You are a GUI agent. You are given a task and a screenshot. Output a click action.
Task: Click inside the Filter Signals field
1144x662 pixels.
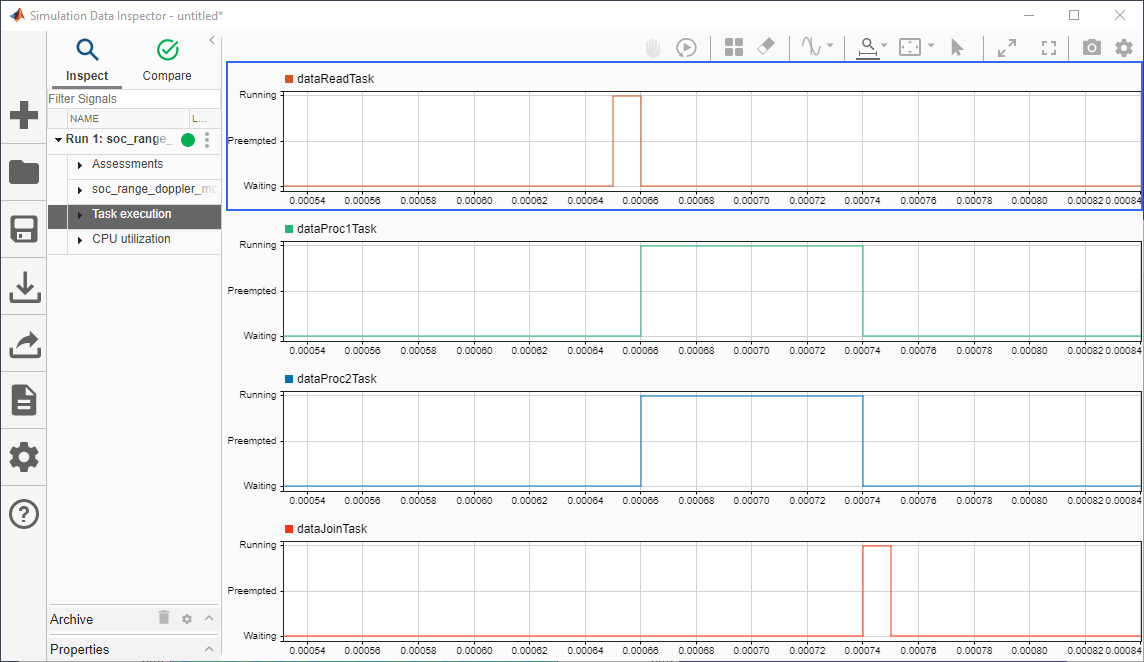(x=130, y=98)
